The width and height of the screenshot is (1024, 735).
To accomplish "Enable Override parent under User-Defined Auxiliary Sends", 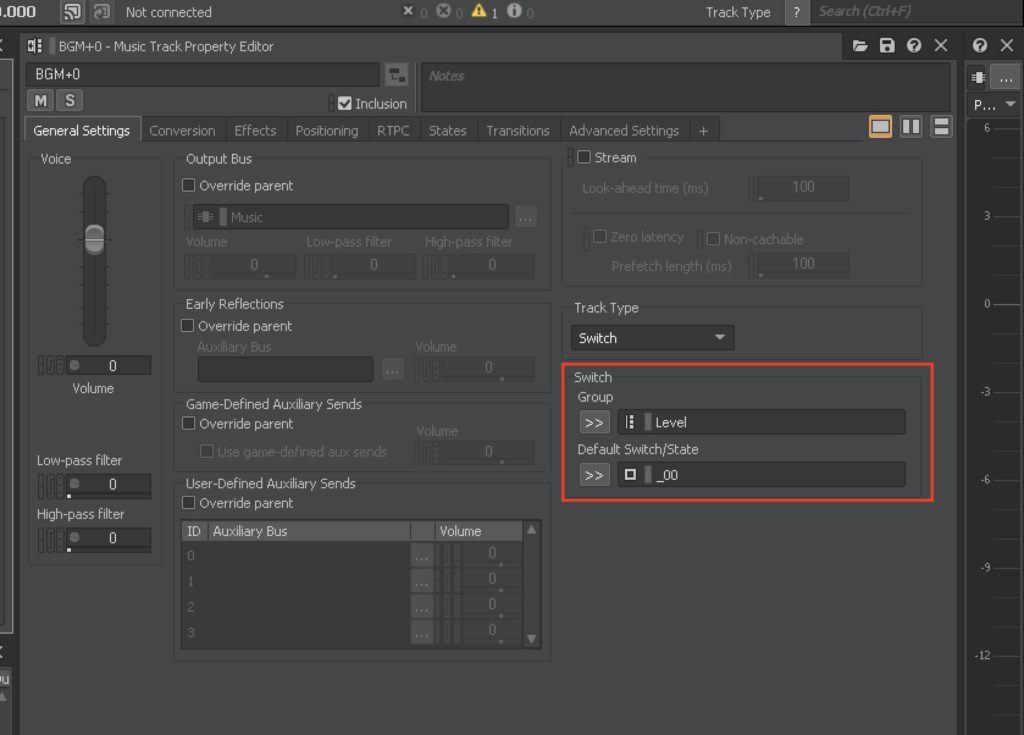I will click(x=189, y=503).
